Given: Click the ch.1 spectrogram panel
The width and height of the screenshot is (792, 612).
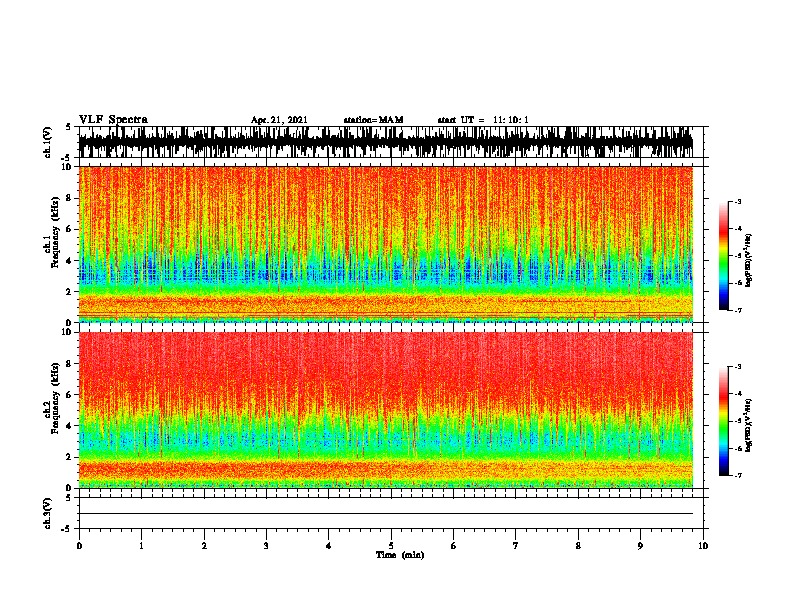Looking at the screenshot, I should (386, 244).
